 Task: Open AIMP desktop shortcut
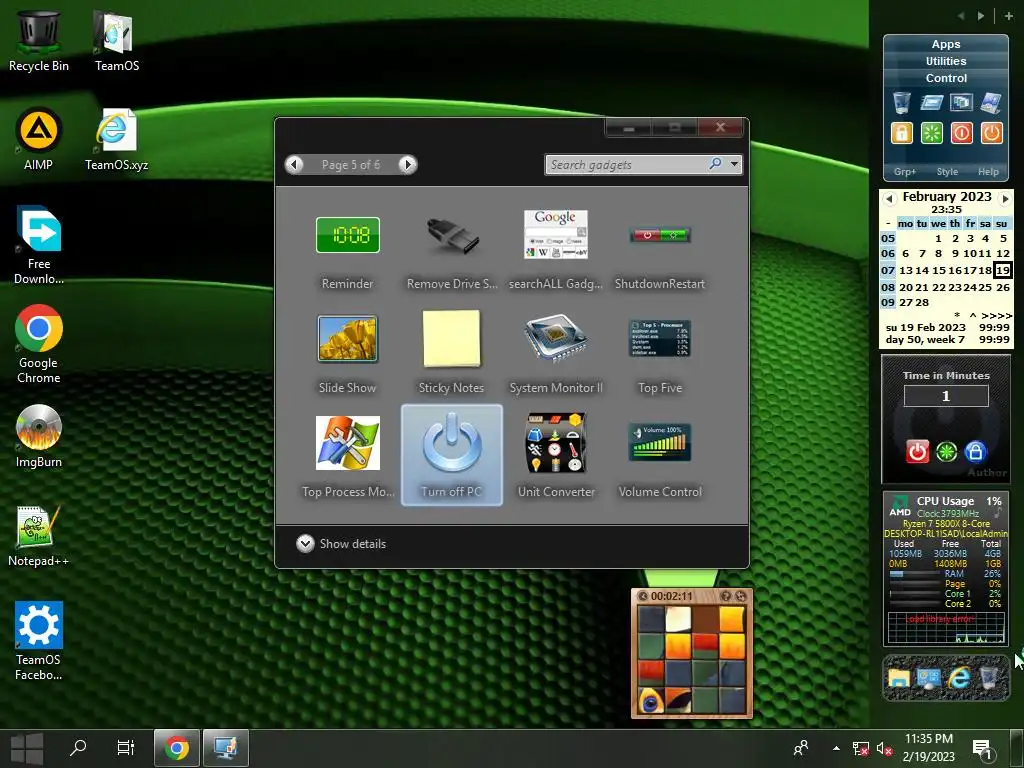point(39,139)
